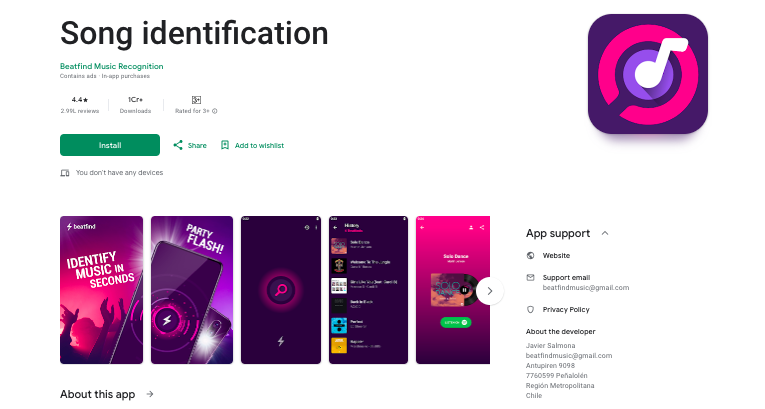The image size is (765, 409).
Task: Click the info icon next to Rated for 3+
Action: point(215,111)
